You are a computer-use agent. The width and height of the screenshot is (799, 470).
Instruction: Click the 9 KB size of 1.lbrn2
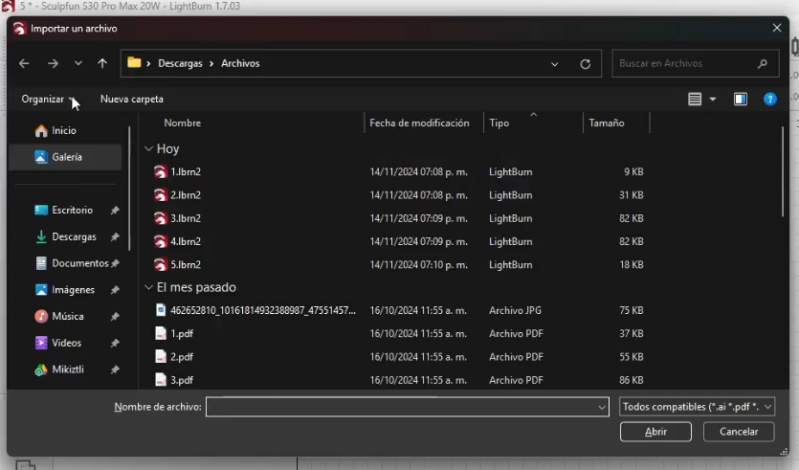click(x=633, y=172)
